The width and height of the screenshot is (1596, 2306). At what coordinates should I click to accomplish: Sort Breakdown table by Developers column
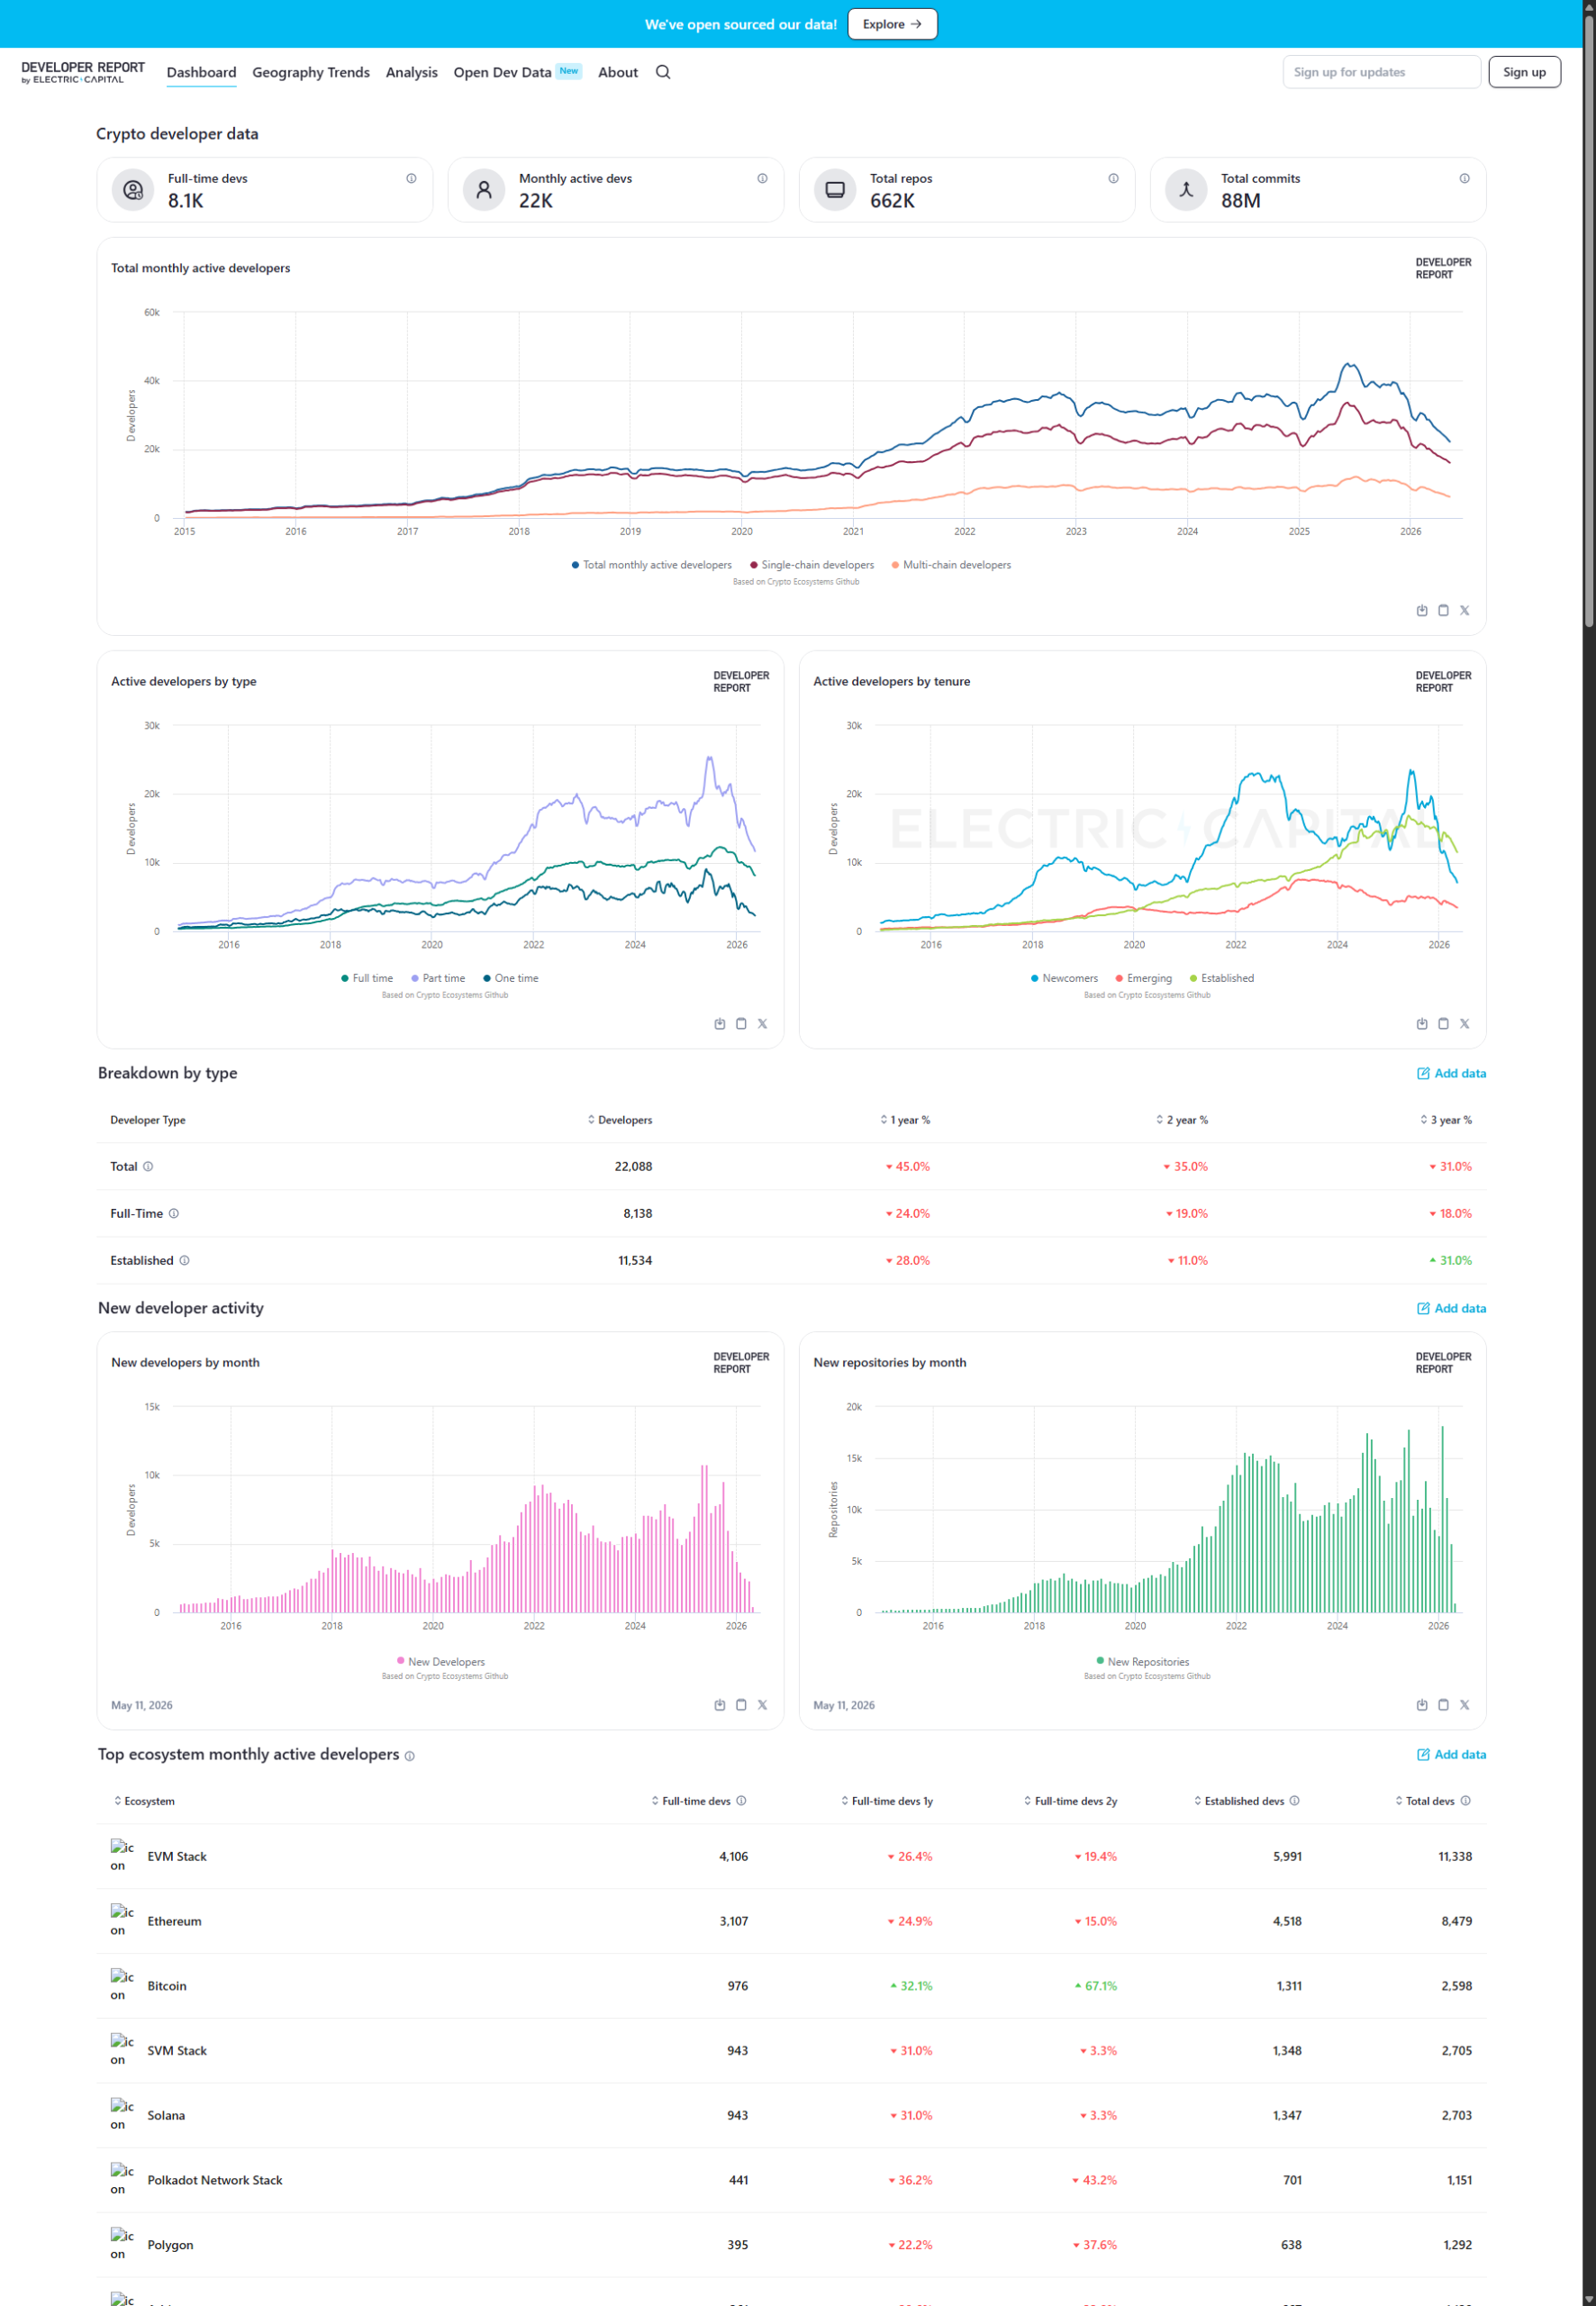pos(620,1120)
